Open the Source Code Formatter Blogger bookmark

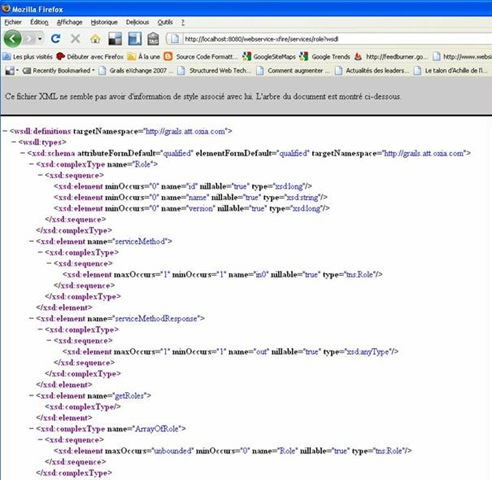202,57
